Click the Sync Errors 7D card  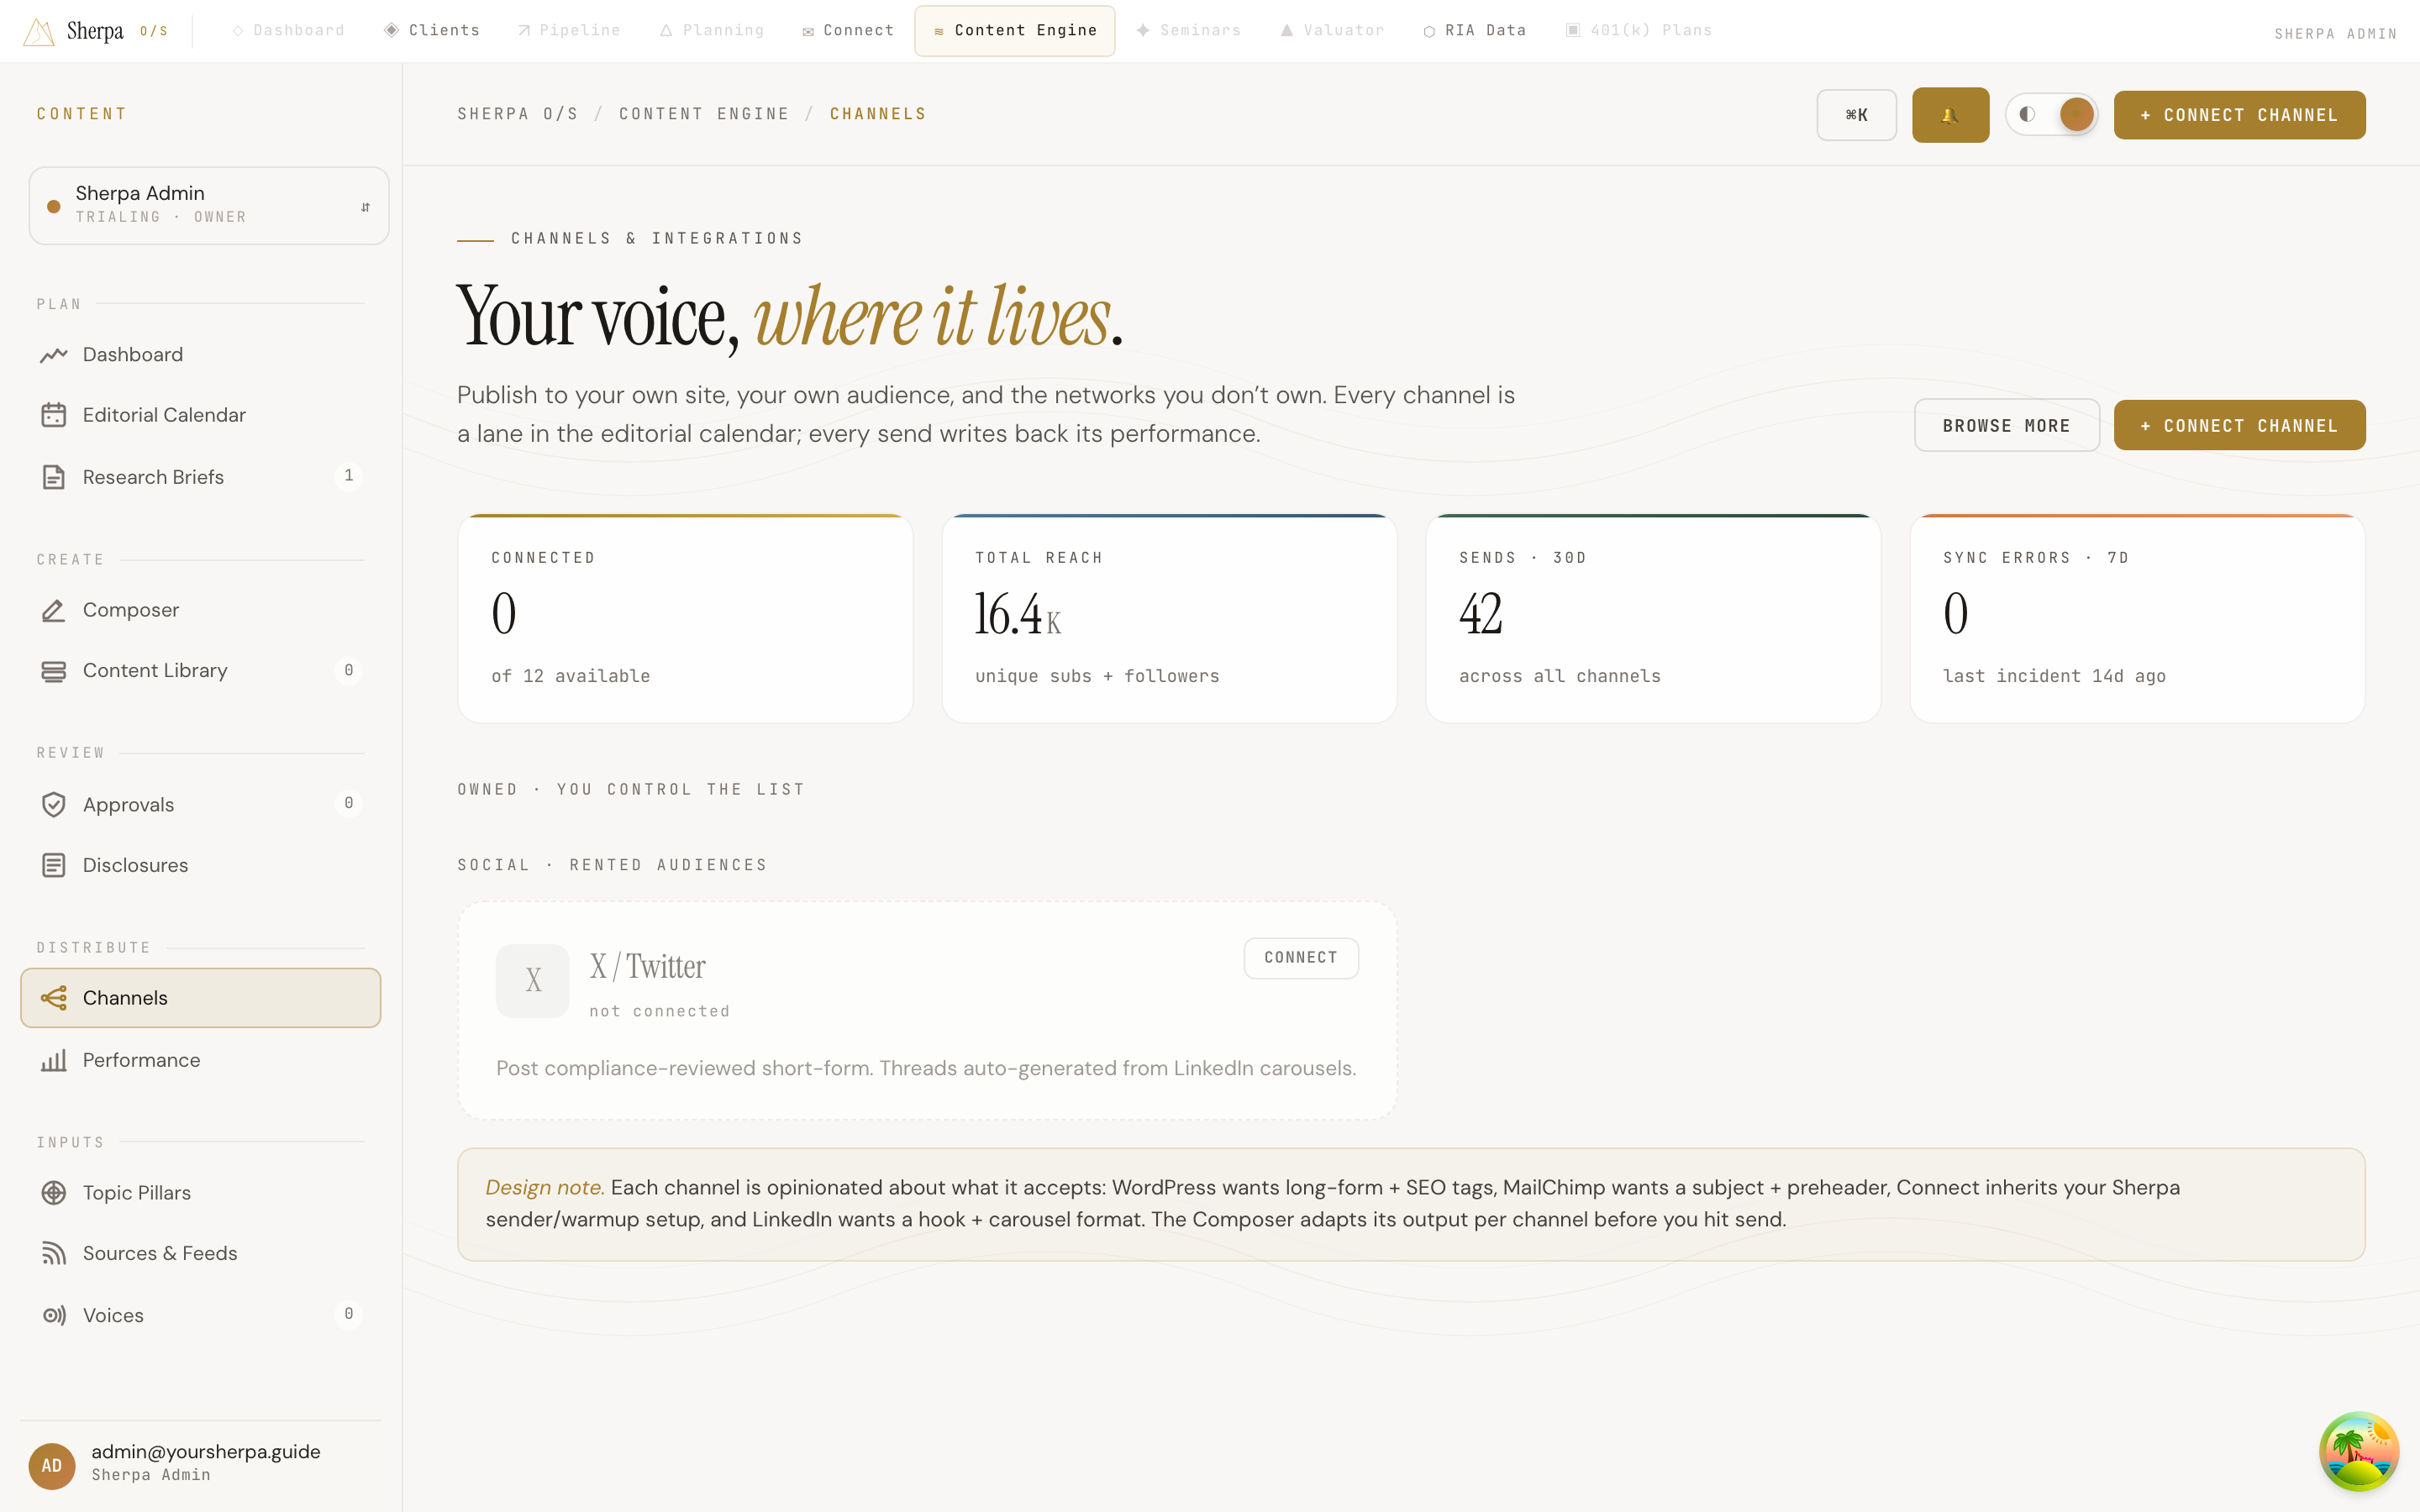coord(2137,618)
